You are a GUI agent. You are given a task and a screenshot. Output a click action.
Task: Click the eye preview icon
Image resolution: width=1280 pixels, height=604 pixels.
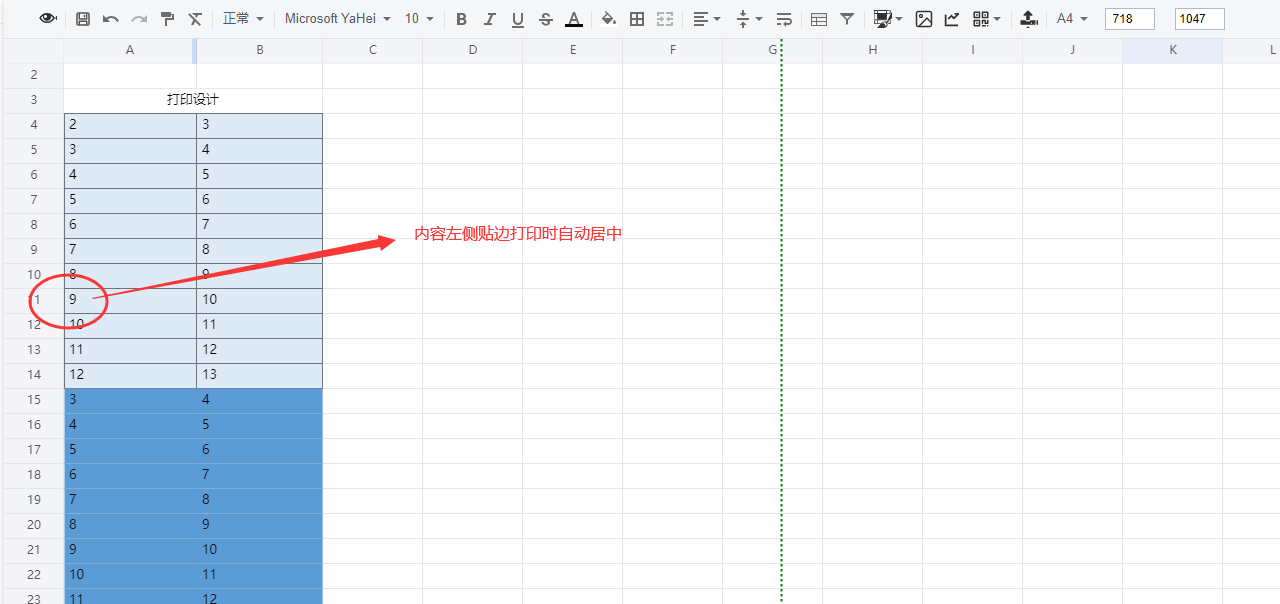point(48,19)
